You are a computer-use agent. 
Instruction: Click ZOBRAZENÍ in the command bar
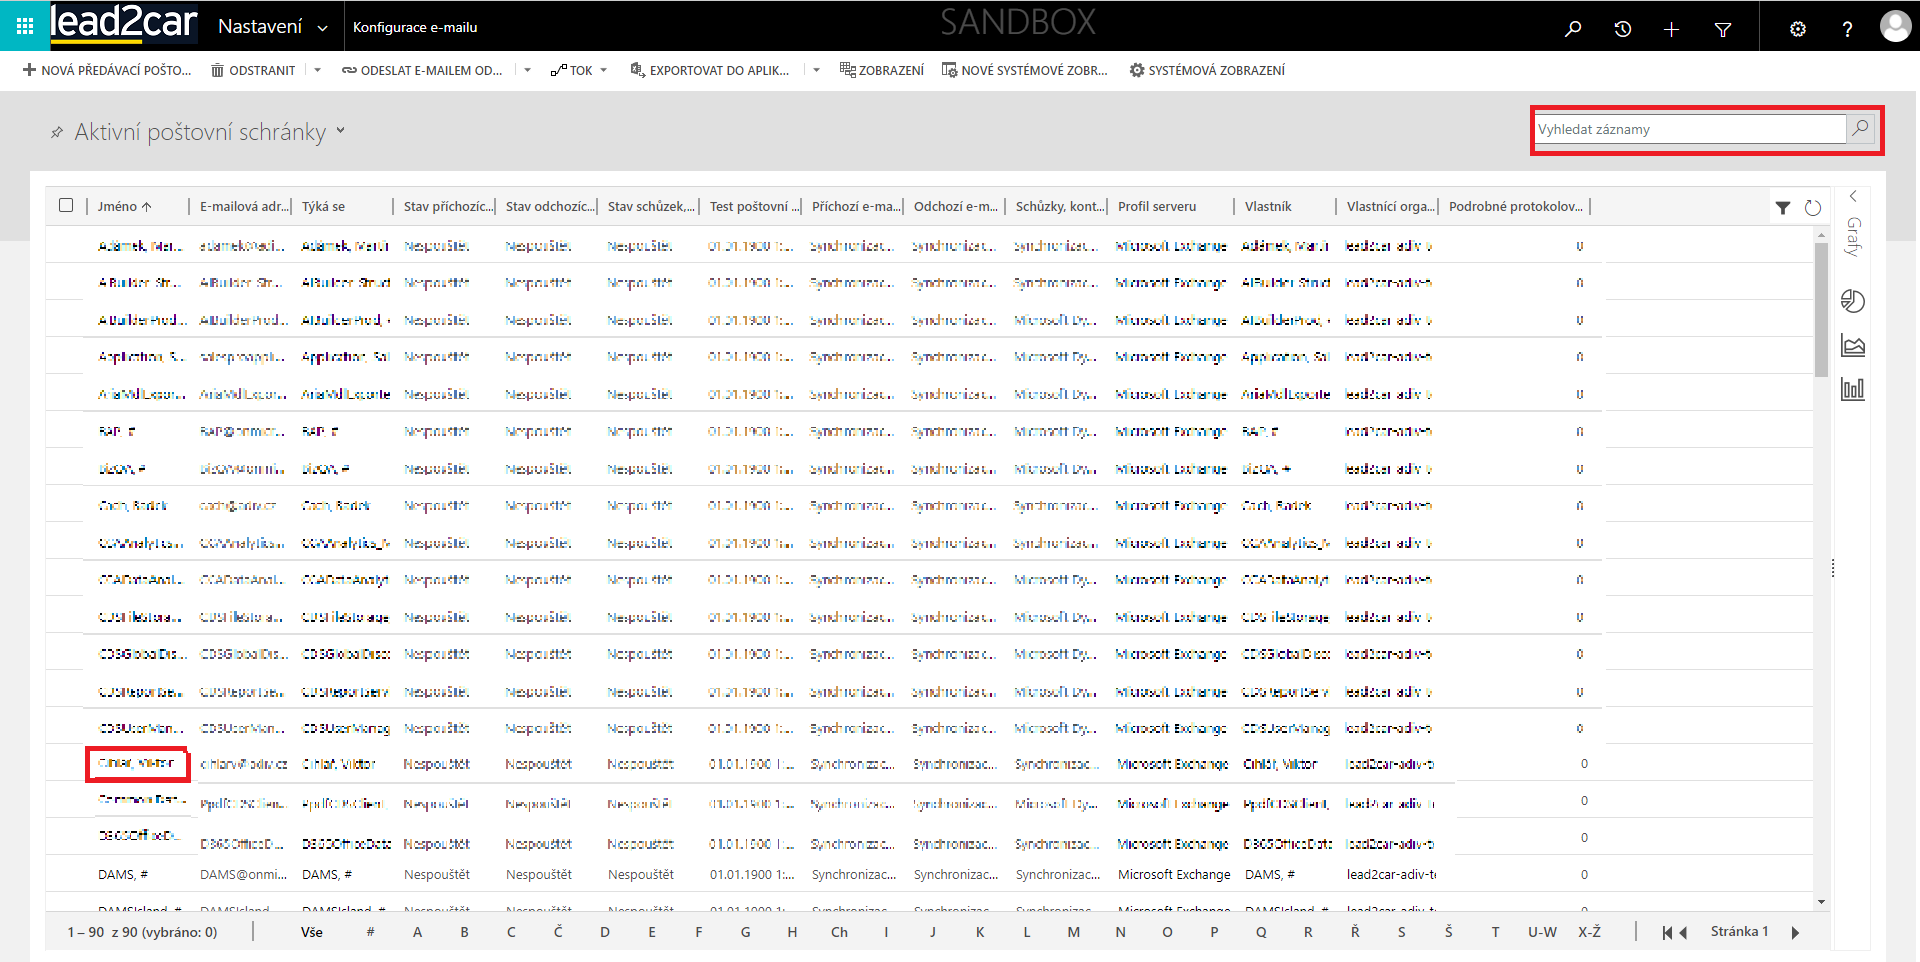click(x=881, y=70)
